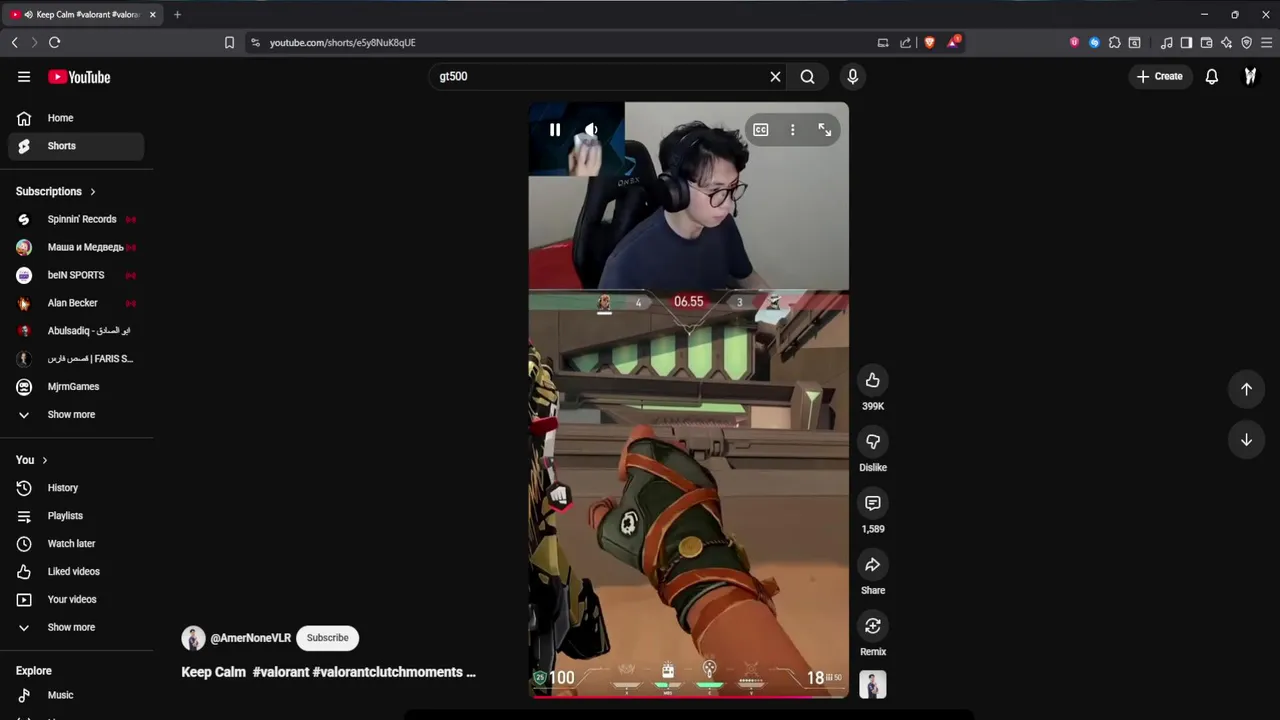Open Spinnin' Records subscription
The width and height of the screenshot is (1280, 720).
76,219
